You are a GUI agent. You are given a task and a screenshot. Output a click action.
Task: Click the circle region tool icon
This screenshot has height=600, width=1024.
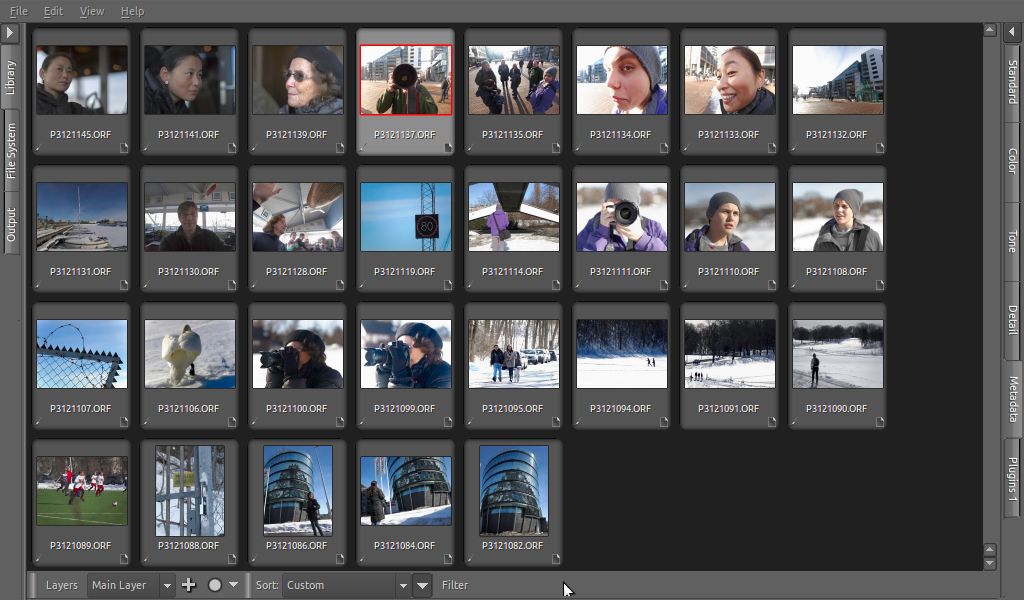(x=214, y=585)
